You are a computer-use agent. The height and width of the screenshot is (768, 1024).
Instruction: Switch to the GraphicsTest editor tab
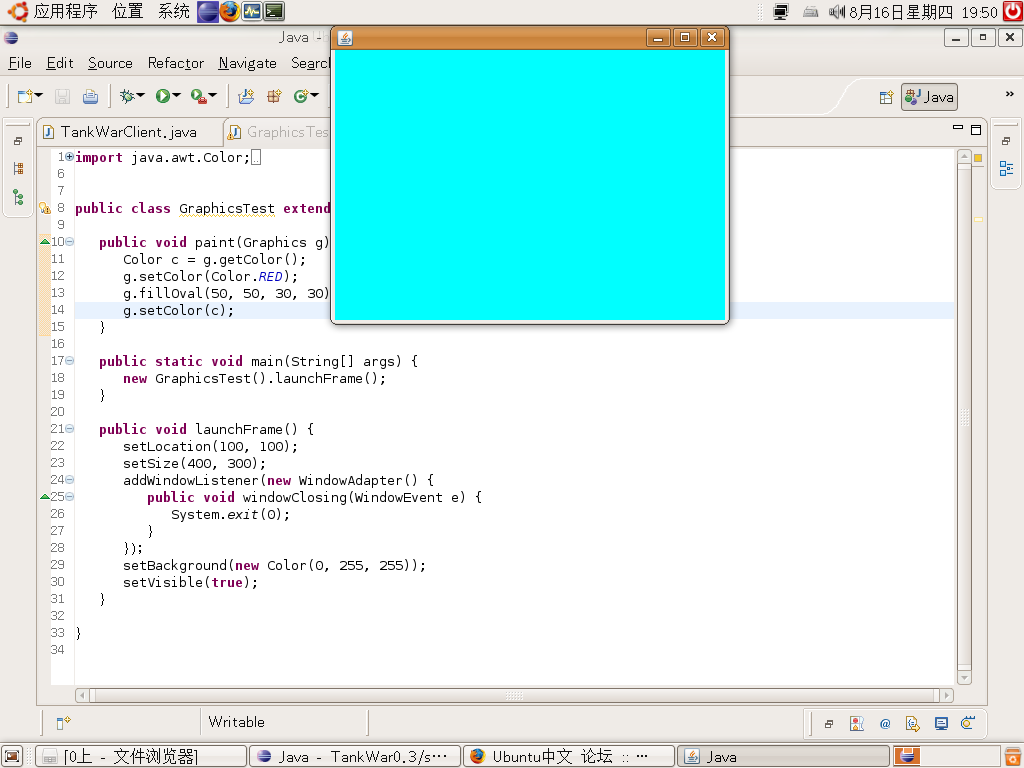click(x=278, y=133)
